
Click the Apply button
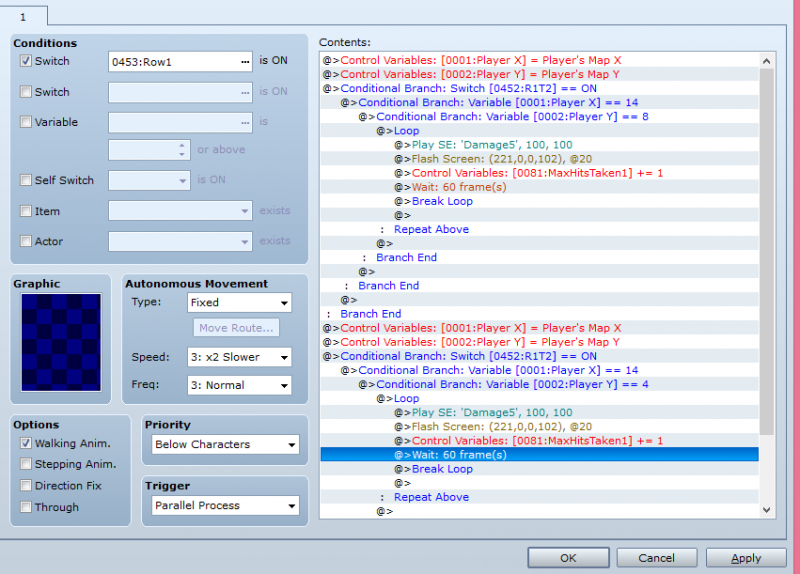[x=746, y=558]
